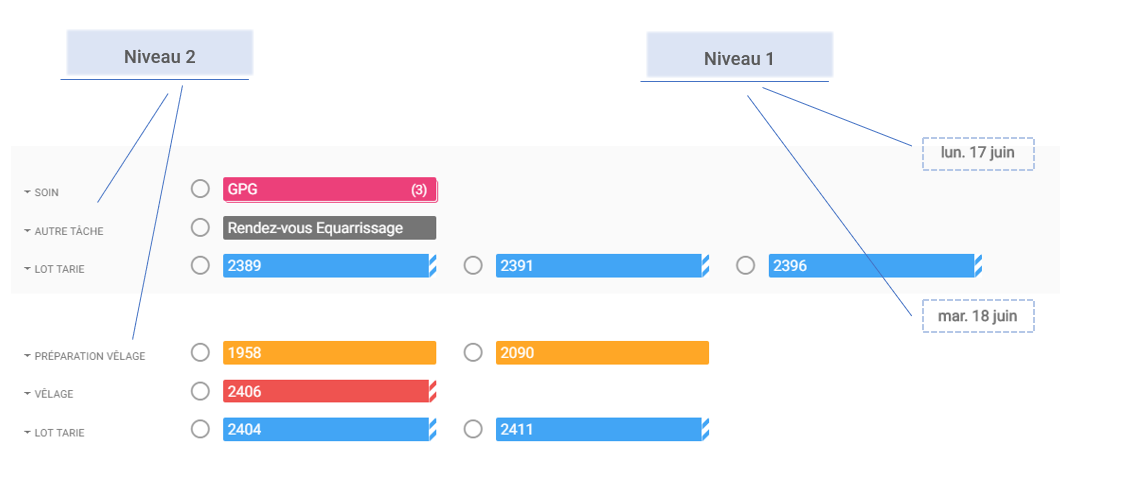Toggle the circle beside lot 2389
The width and height of the screenshot is (1136, 487).
(x=201, y=265)
